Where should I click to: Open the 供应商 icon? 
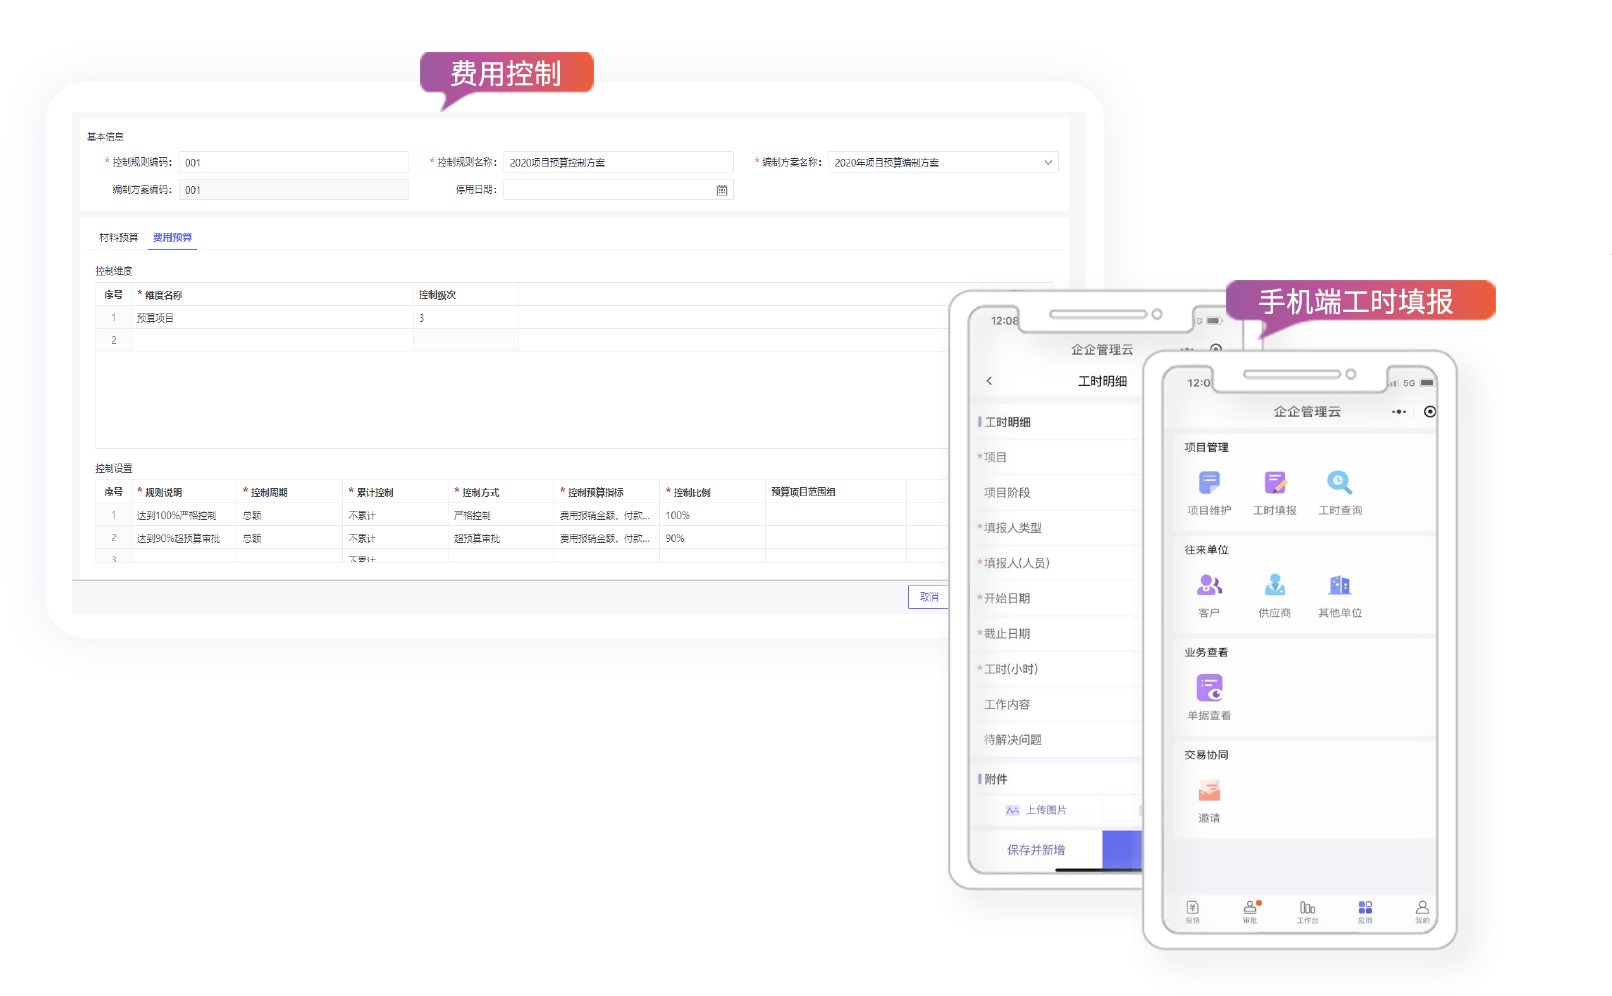tap(1274, 586)
